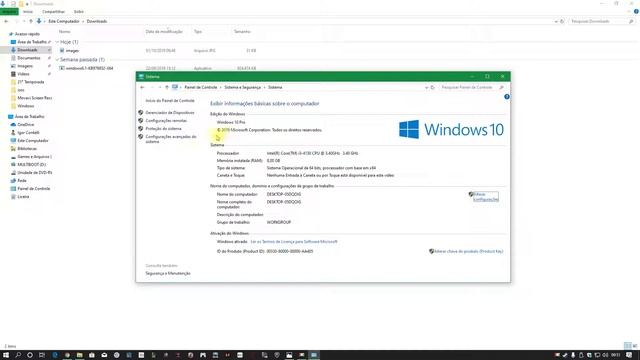640x360 pixels.
Task: Sort by Data de modificação column
Action: (164, 31)
